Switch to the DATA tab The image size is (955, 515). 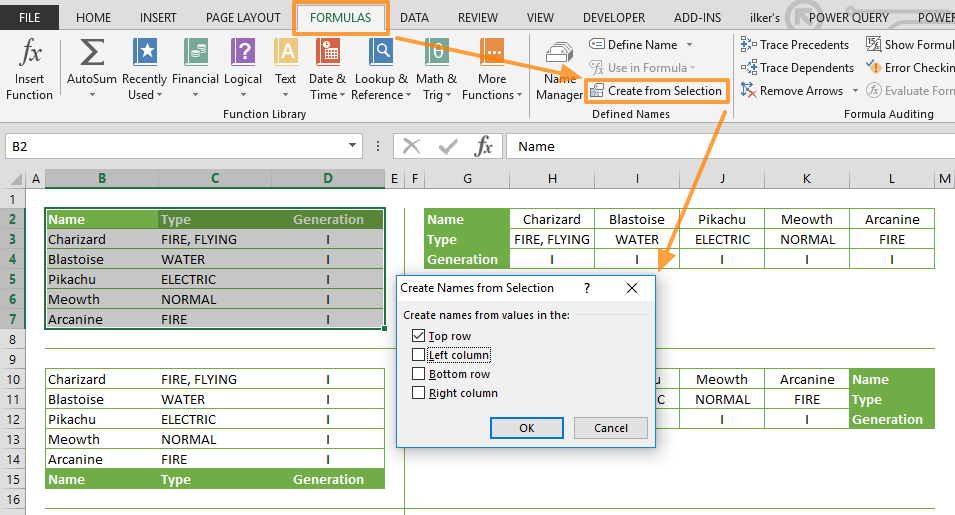[414, 18]
